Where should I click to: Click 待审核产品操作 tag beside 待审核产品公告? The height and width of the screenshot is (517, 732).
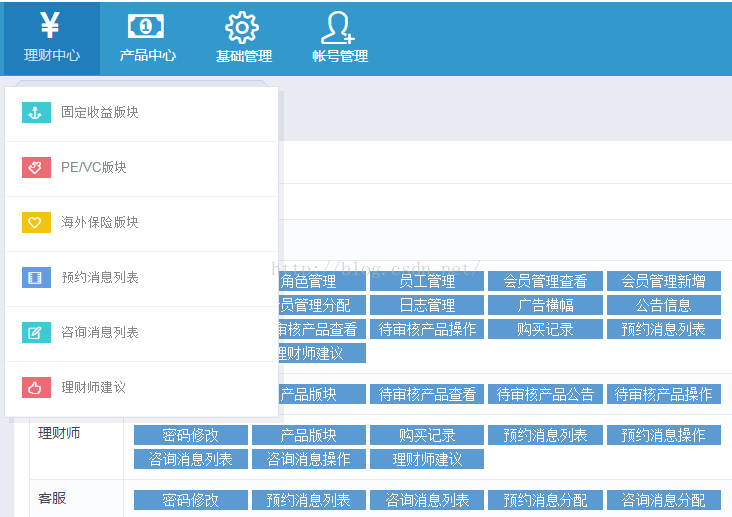663,394
